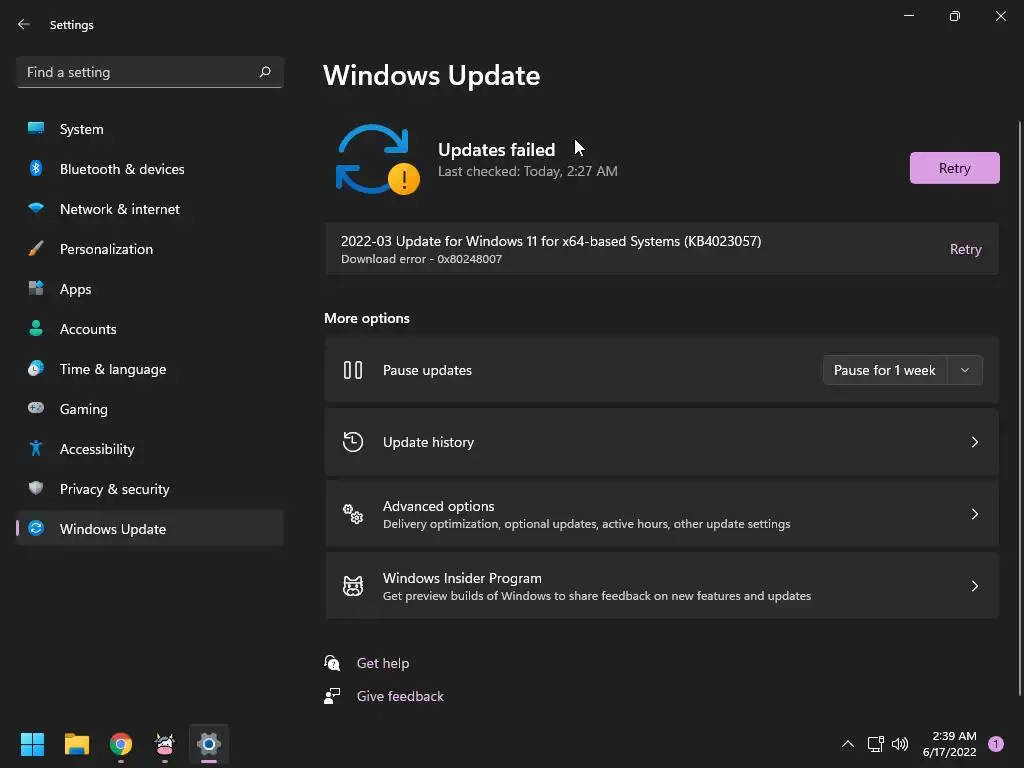Click the Gaming controller icon
Viewport: 1024px width, 768px height.
pyautogui.click(x=36, y=408)
